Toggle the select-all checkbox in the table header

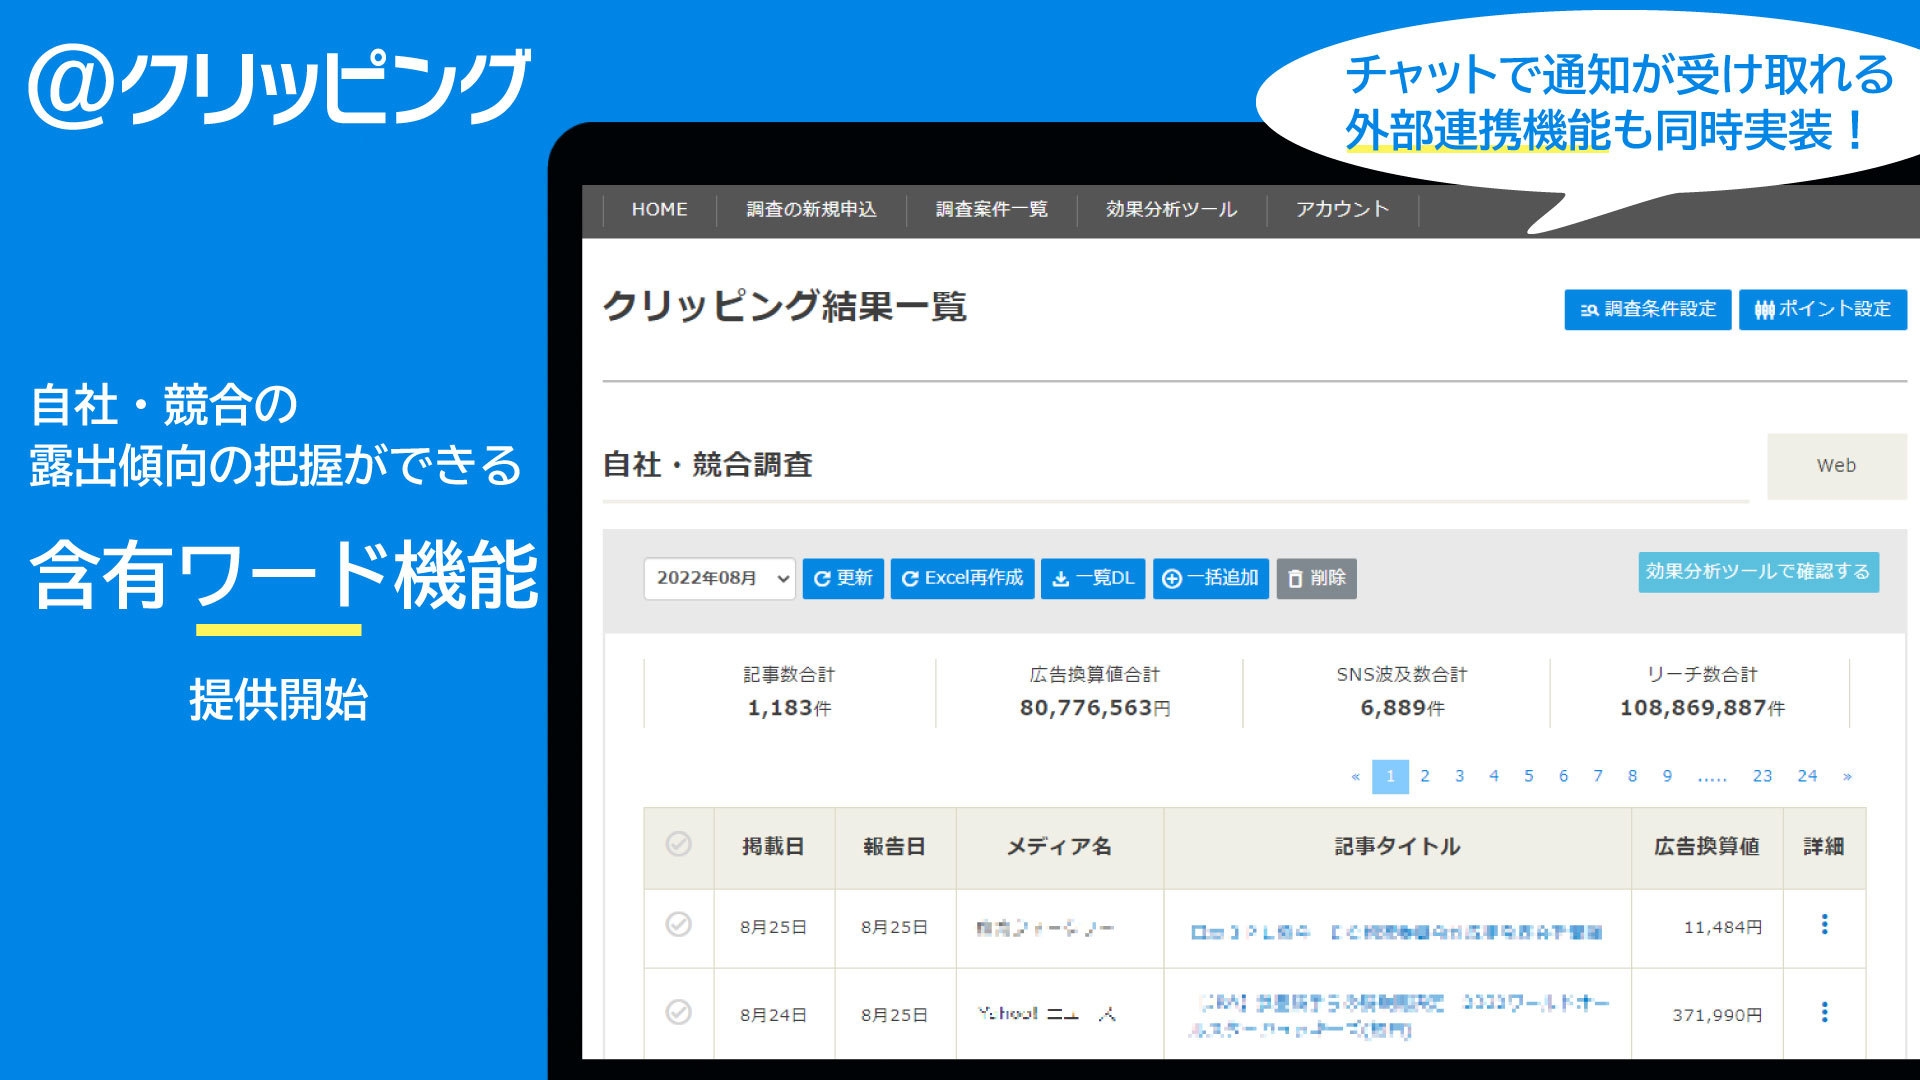pos(679,846)
